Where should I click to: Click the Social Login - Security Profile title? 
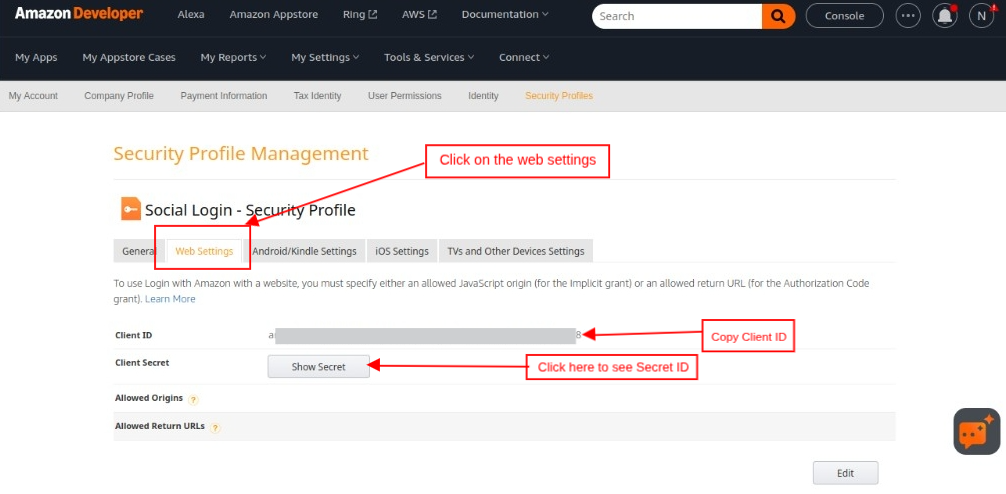click(x=250, y=210)
